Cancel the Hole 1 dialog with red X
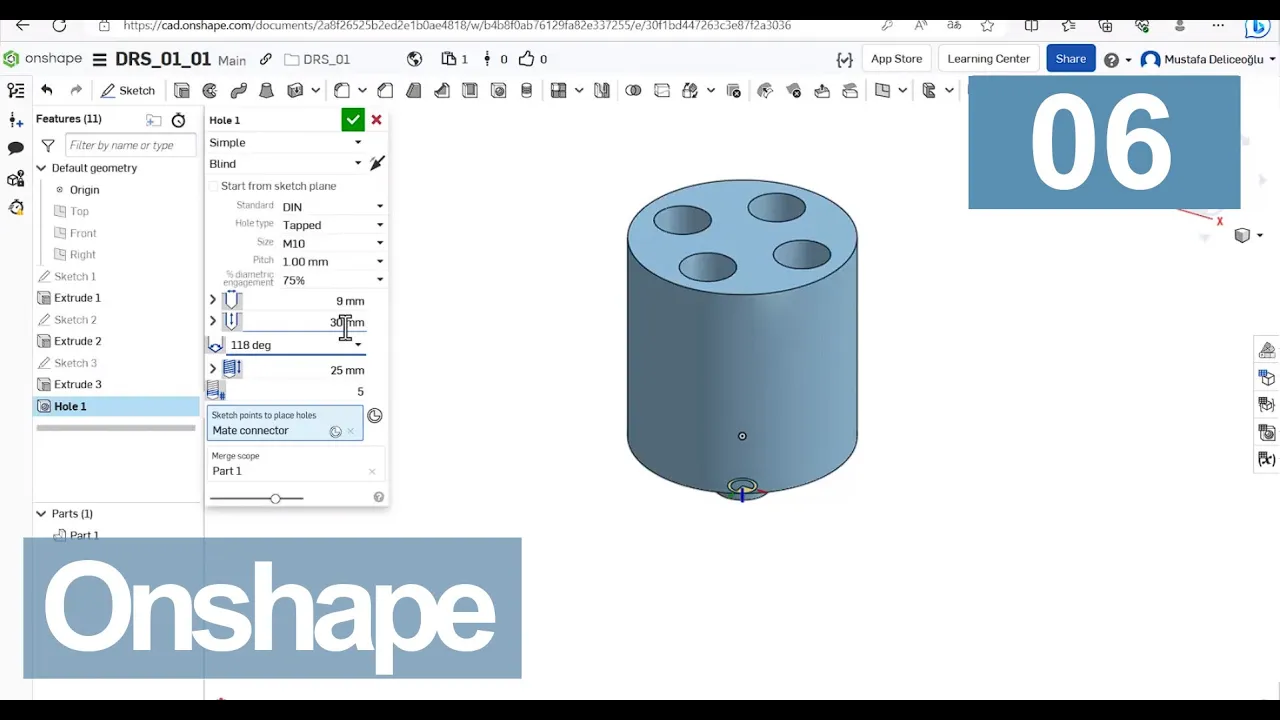 pos(376,120)
